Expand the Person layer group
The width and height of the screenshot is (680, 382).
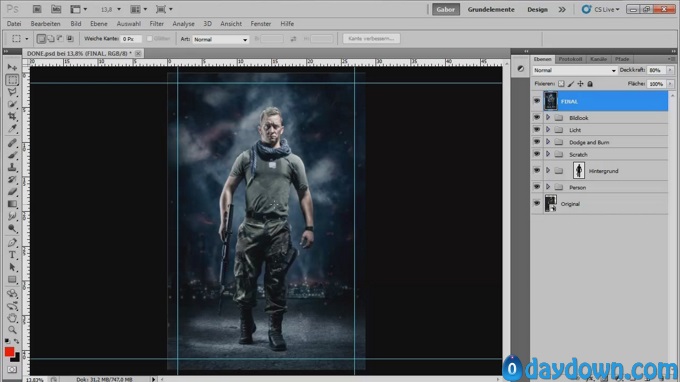coord(548,187)
